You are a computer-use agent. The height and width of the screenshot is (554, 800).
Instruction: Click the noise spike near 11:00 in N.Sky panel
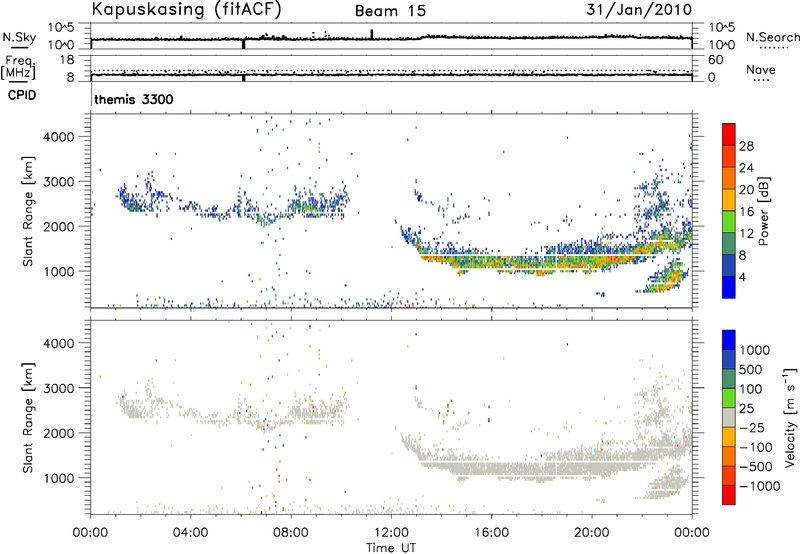pos(372,34)
